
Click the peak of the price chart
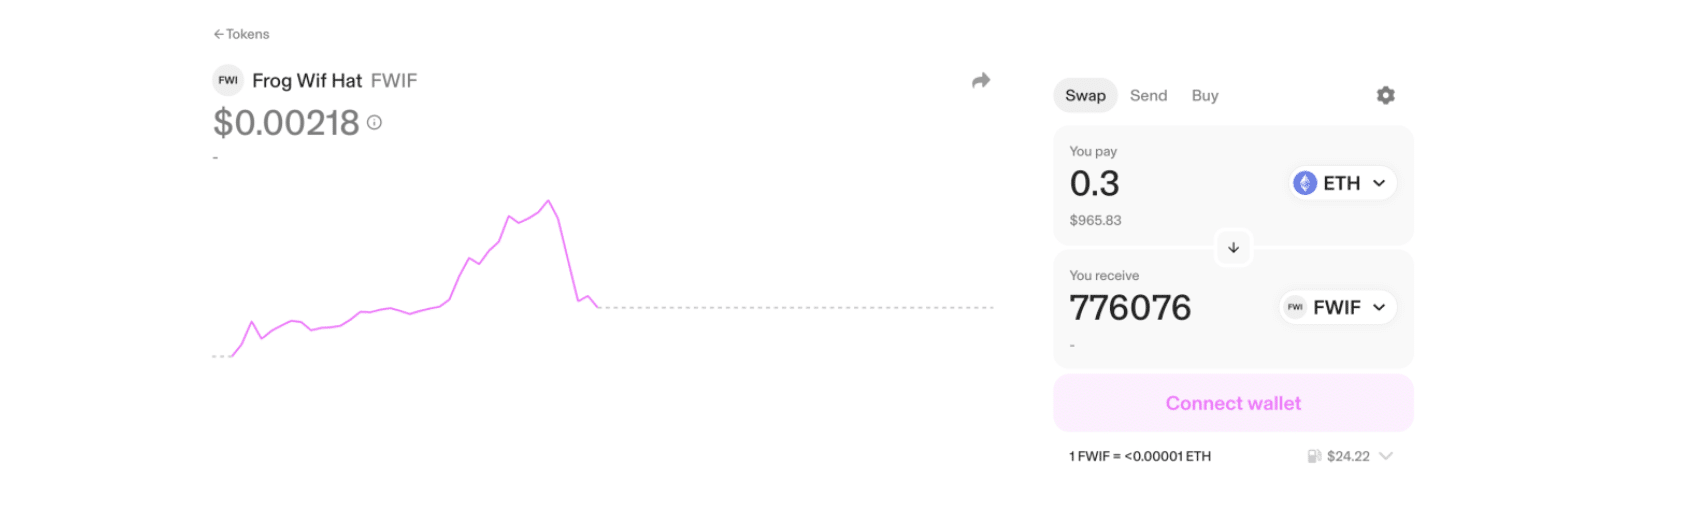coord(548,201)
